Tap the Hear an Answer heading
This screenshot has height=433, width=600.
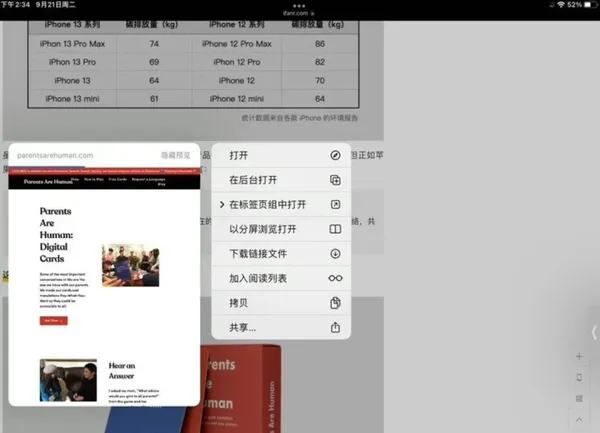click(x=122, y=371)
